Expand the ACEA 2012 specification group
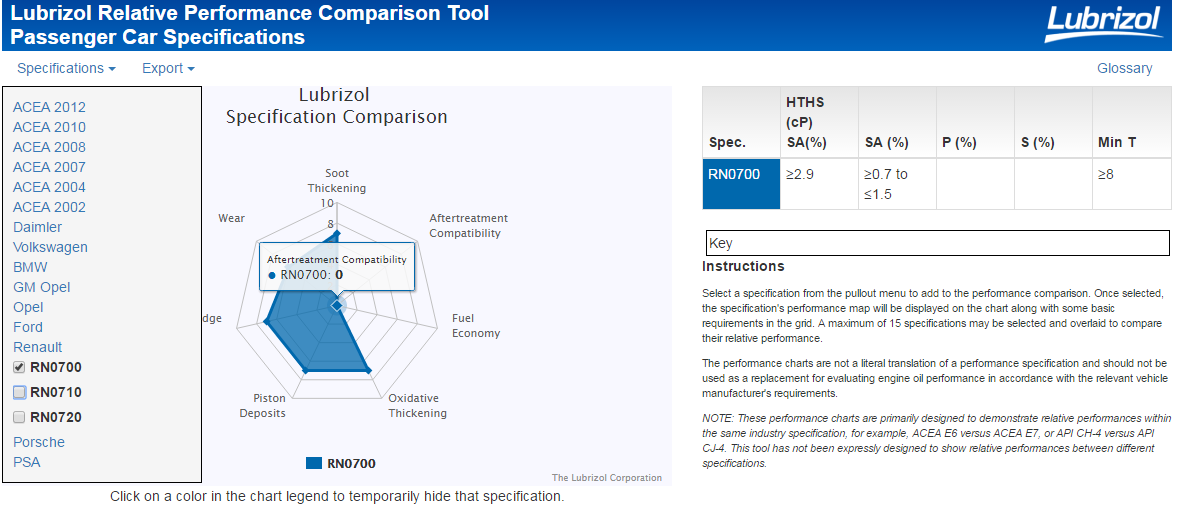 coord(49,107)
